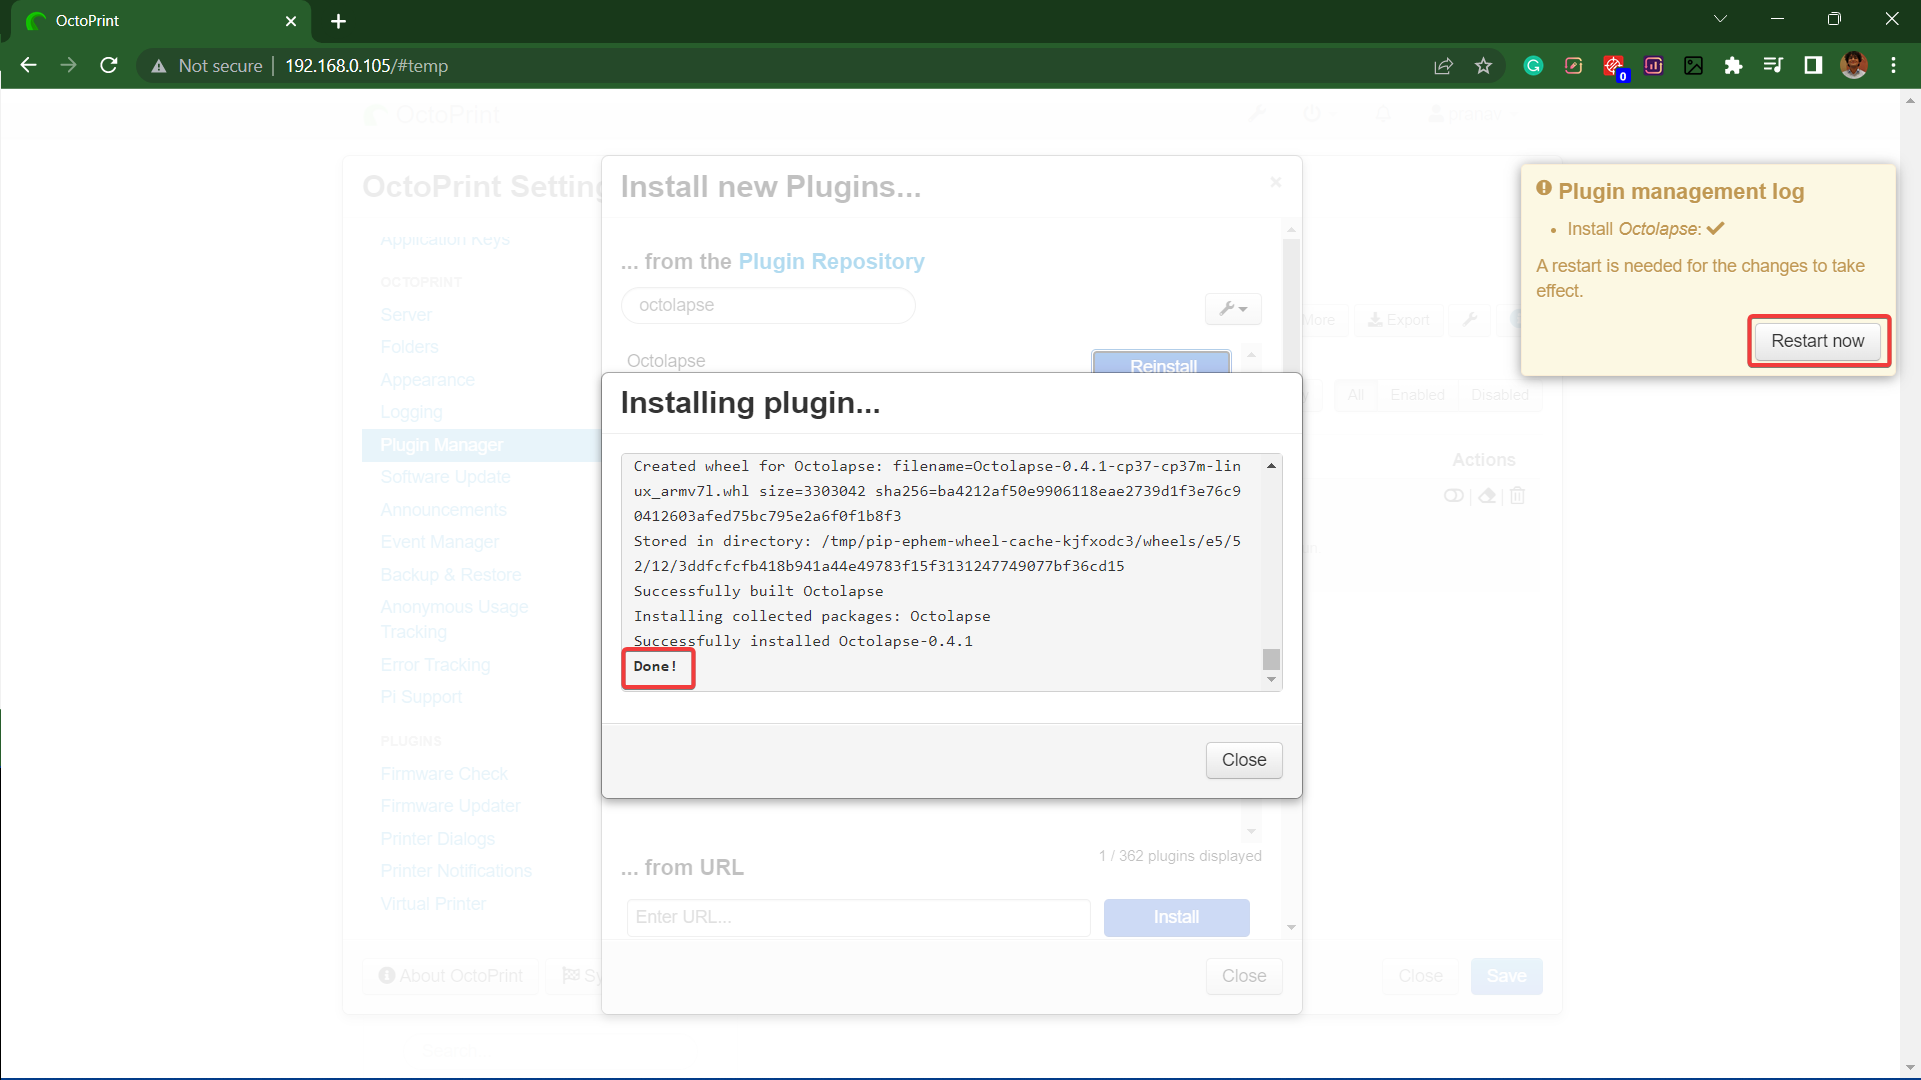Click the address bar URL

coord(366,66)
